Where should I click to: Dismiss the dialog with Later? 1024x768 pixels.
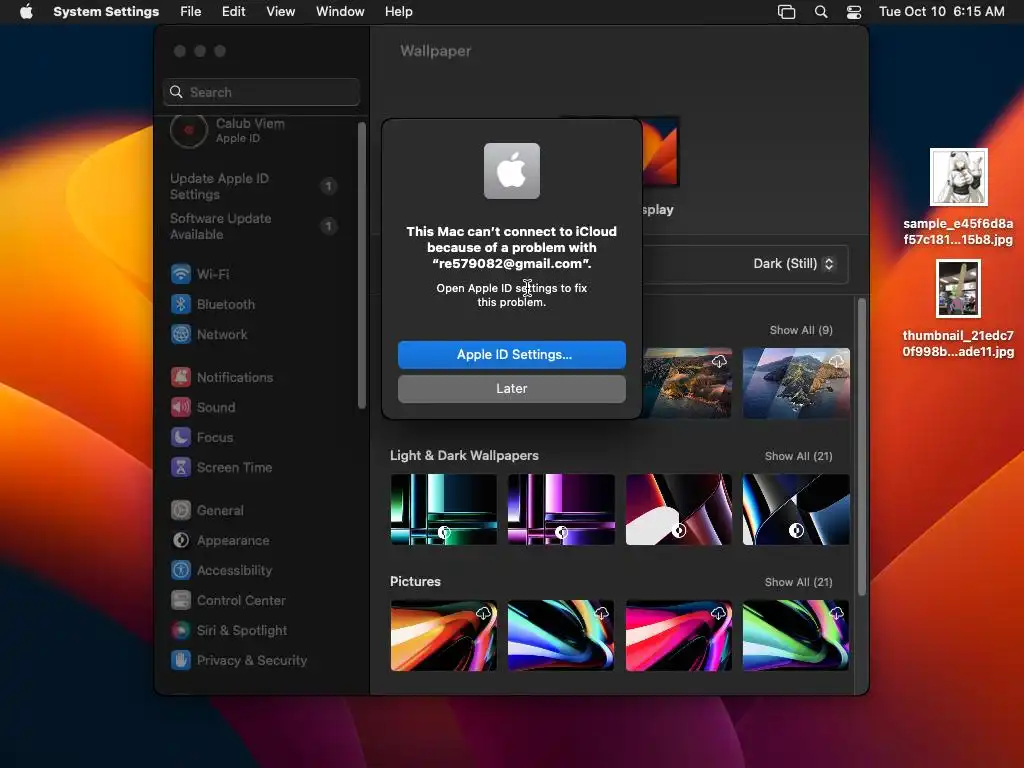click(x=511, y=389)
